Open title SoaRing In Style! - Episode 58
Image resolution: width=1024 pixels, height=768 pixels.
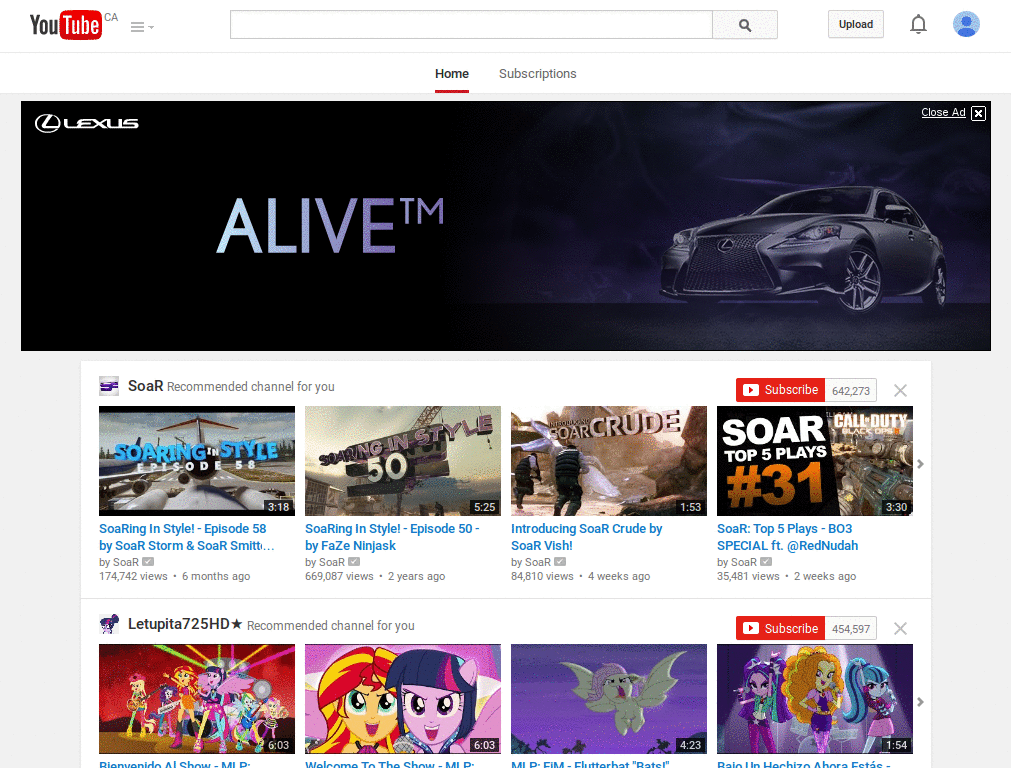pyautogui.click(x=187, y=537)
